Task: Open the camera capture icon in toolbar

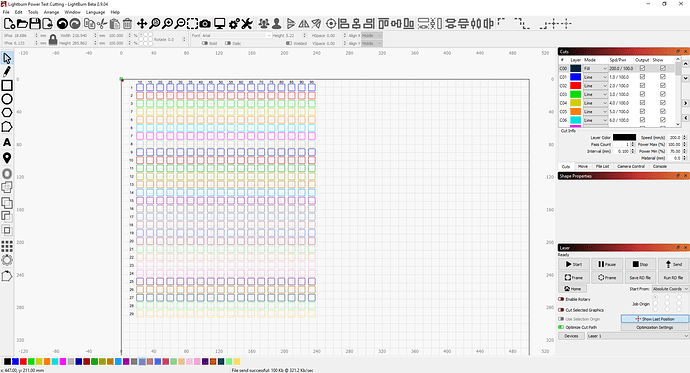Action: click(205, 24)
